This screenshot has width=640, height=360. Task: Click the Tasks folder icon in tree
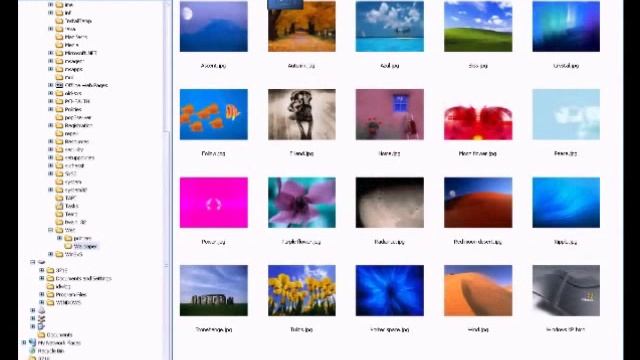point(59,206)
